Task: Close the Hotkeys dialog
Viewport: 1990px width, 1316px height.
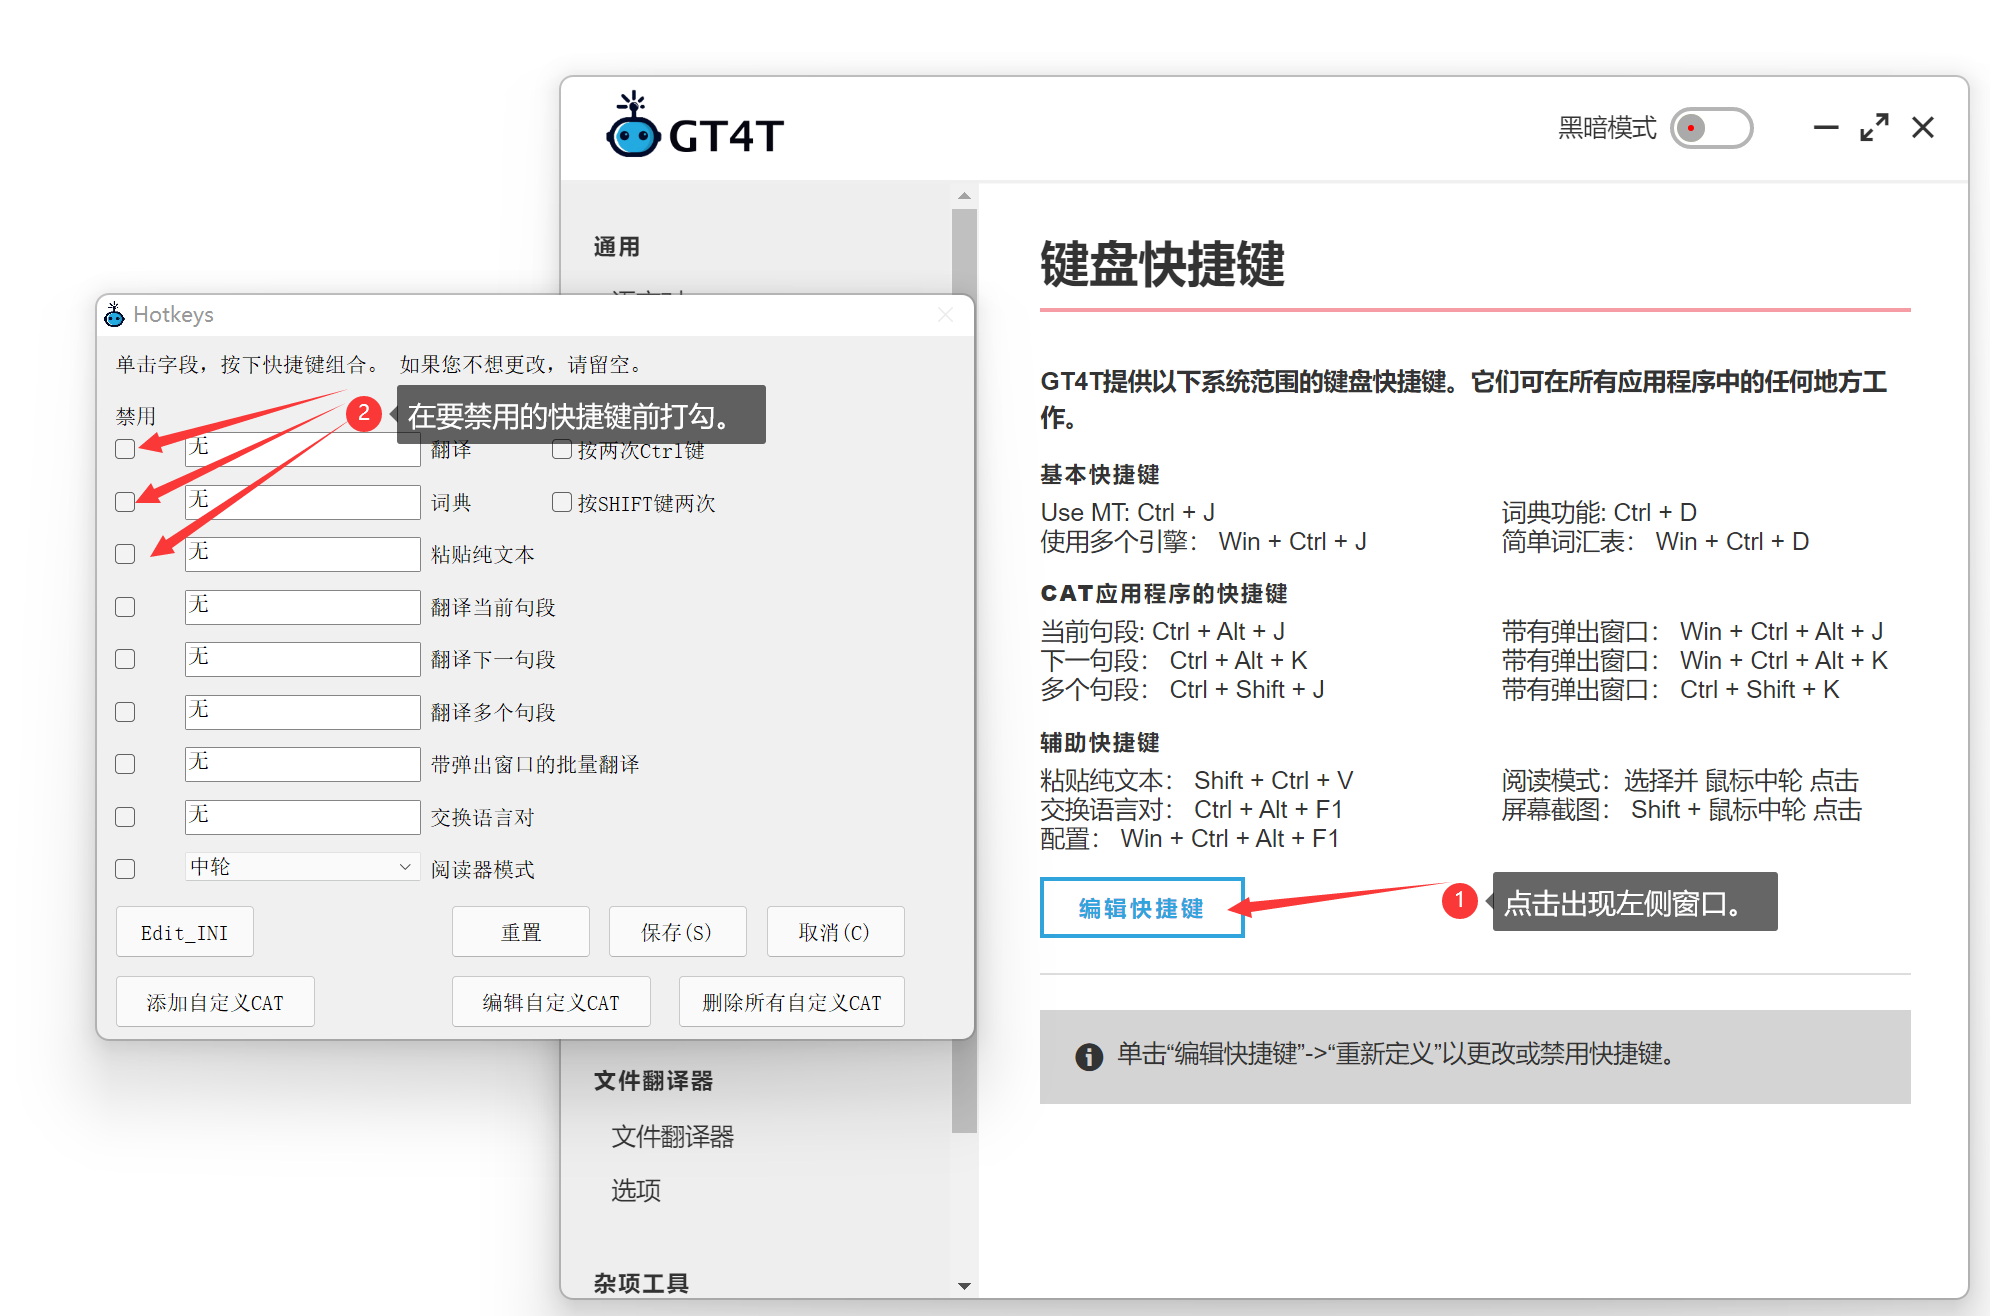Action: [x=945, y=315]
